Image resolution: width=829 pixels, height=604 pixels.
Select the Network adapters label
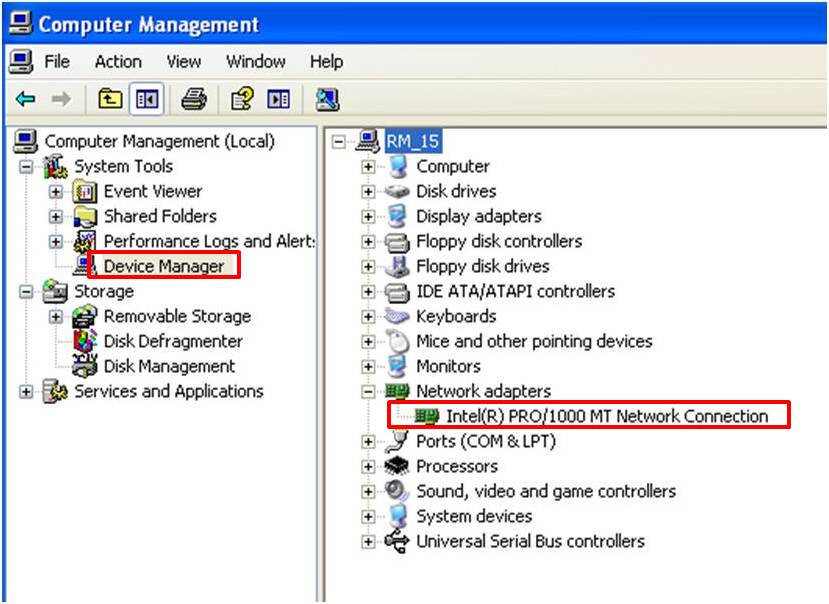(484, 391)
